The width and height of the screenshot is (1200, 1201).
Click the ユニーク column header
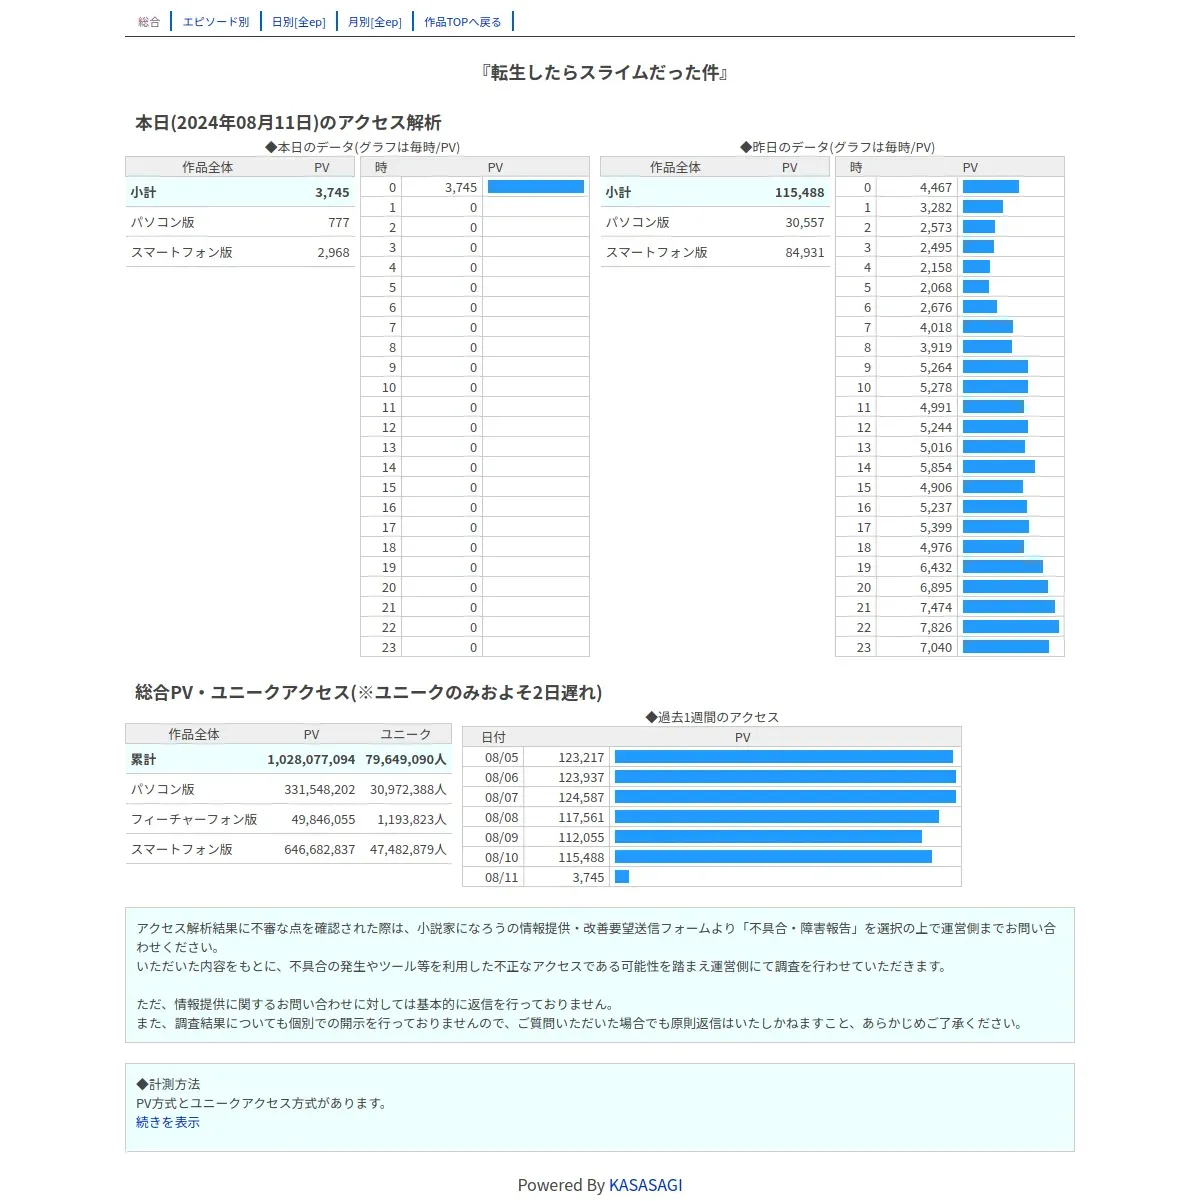(x=406, y=734)
